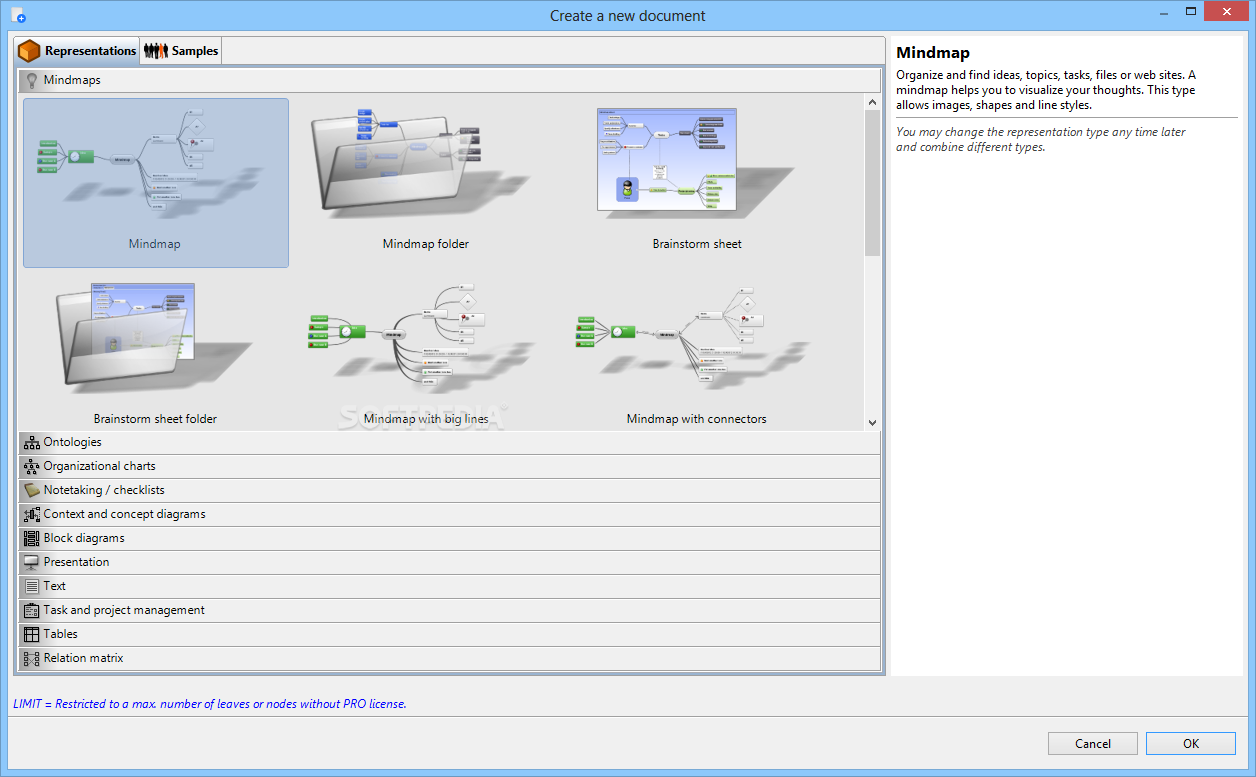Expand the Tables section
Viewport: 1256px width, 777px height.
click(449, 634)
